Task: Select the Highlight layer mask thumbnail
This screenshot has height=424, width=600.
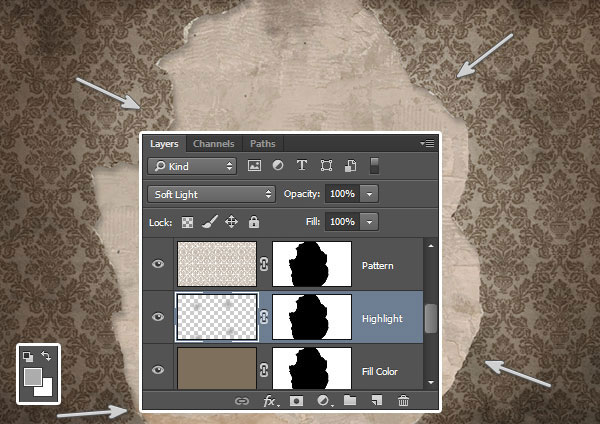Action: point(312,318)
